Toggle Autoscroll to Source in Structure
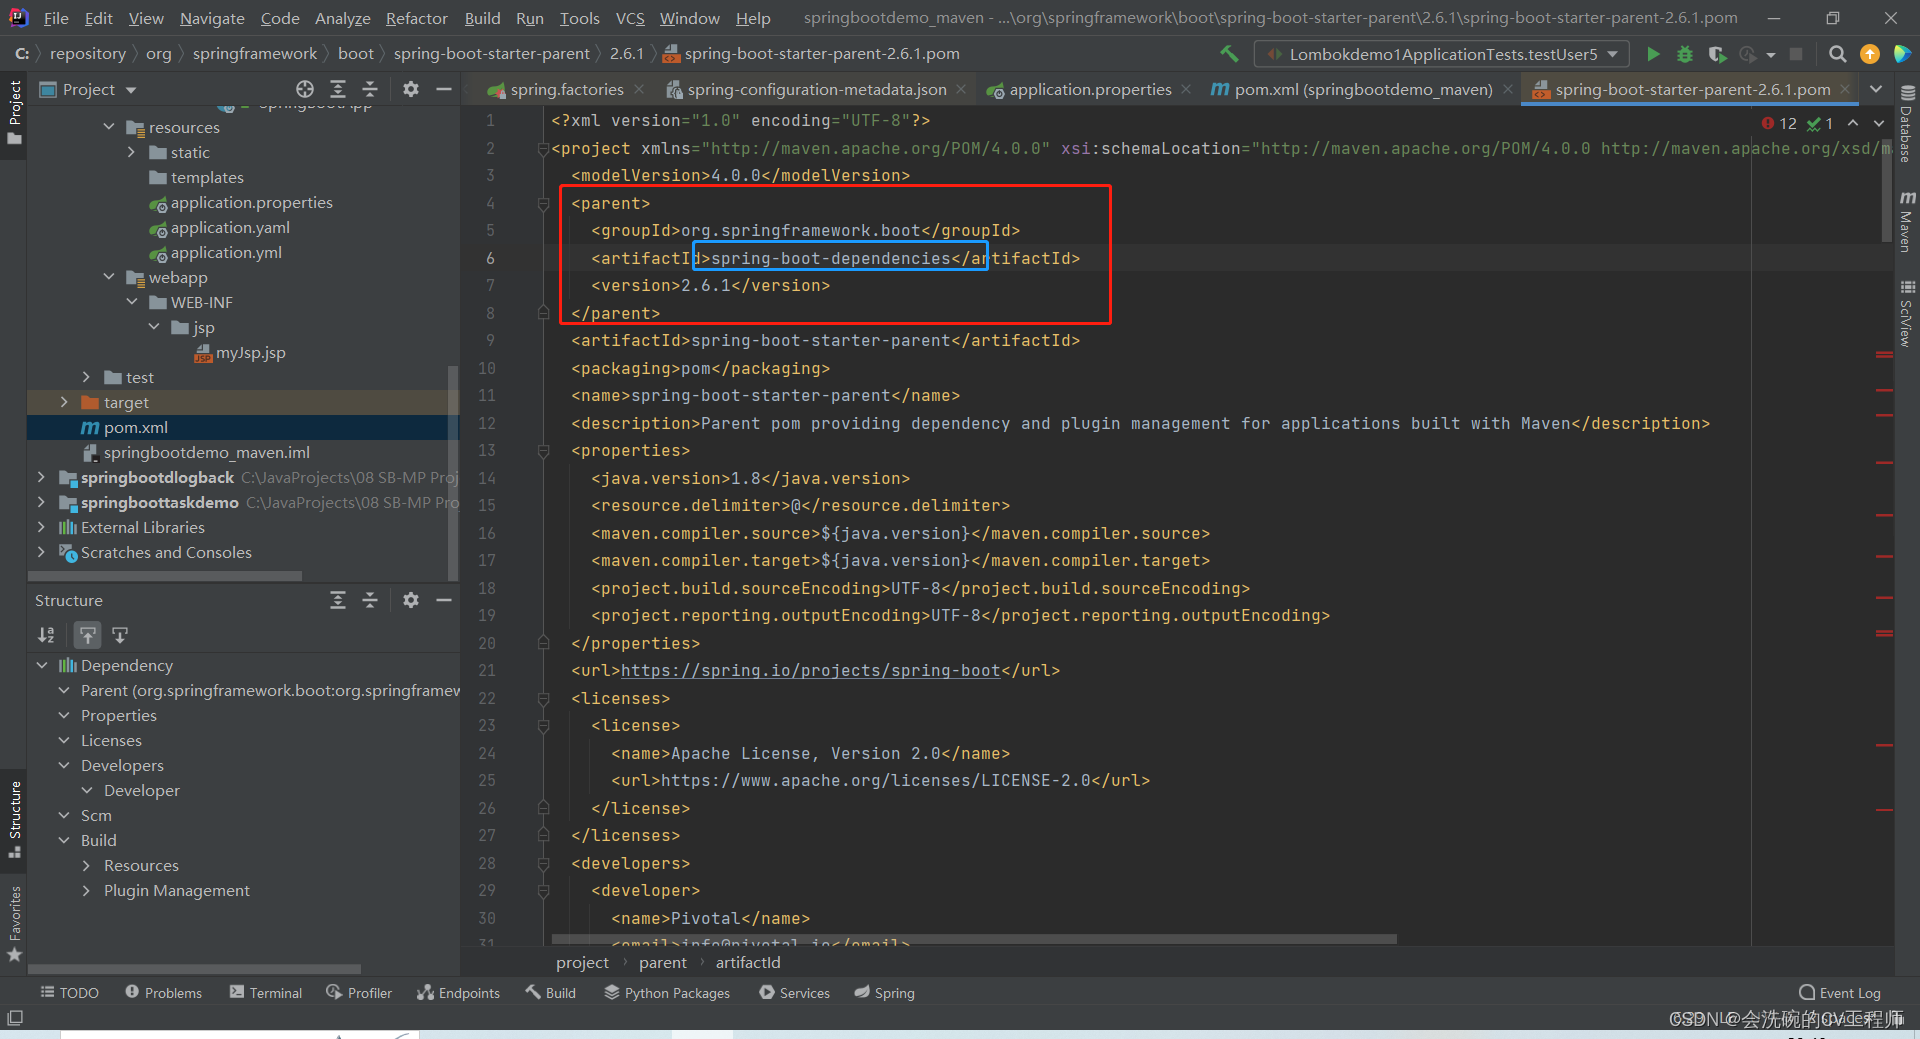Screen dimensions: 1920x1039 (x=88, y=635)
